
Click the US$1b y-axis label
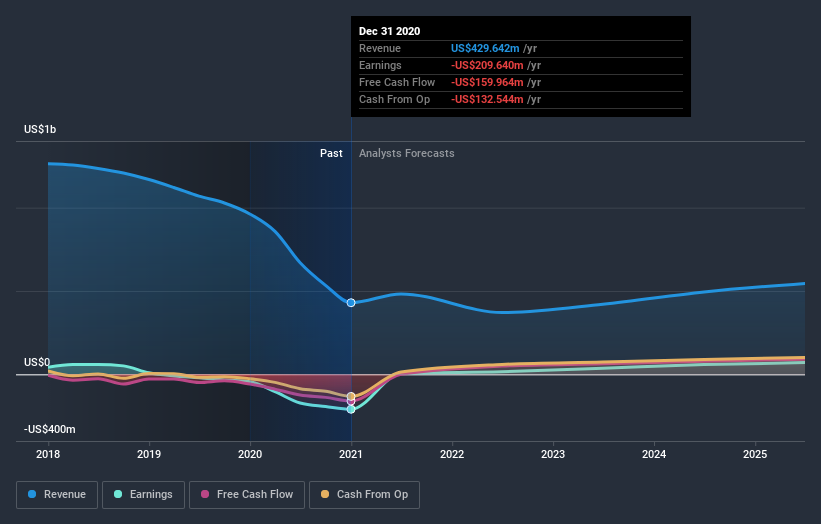coord(40,129)
